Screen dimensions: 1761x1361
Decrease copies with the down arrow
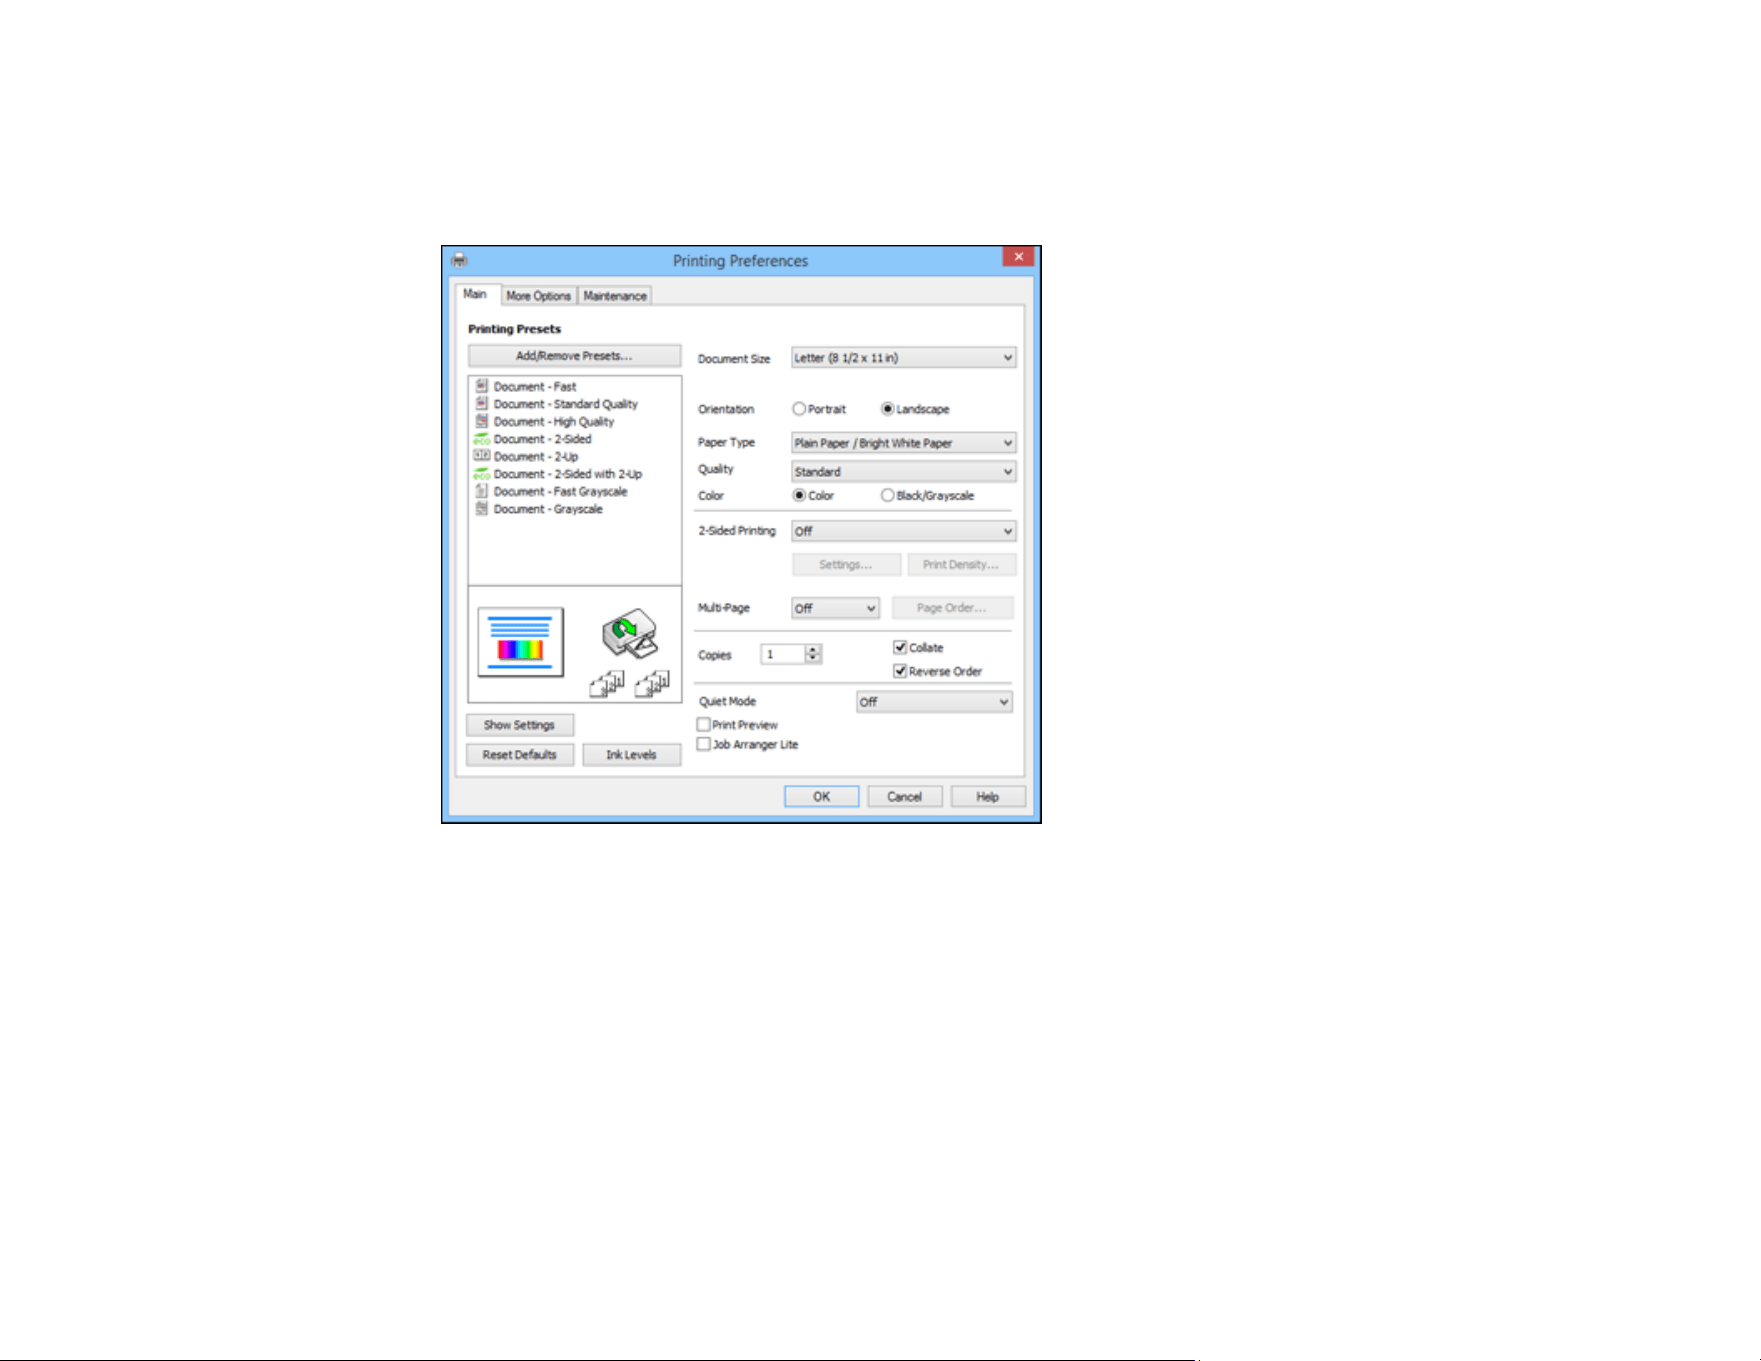813,659
